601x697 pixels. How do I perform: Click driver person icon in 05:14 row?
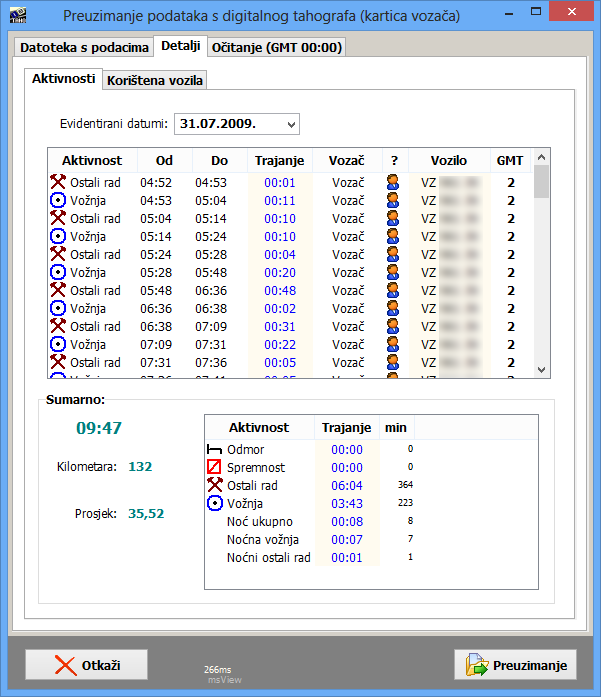point(393,236)
